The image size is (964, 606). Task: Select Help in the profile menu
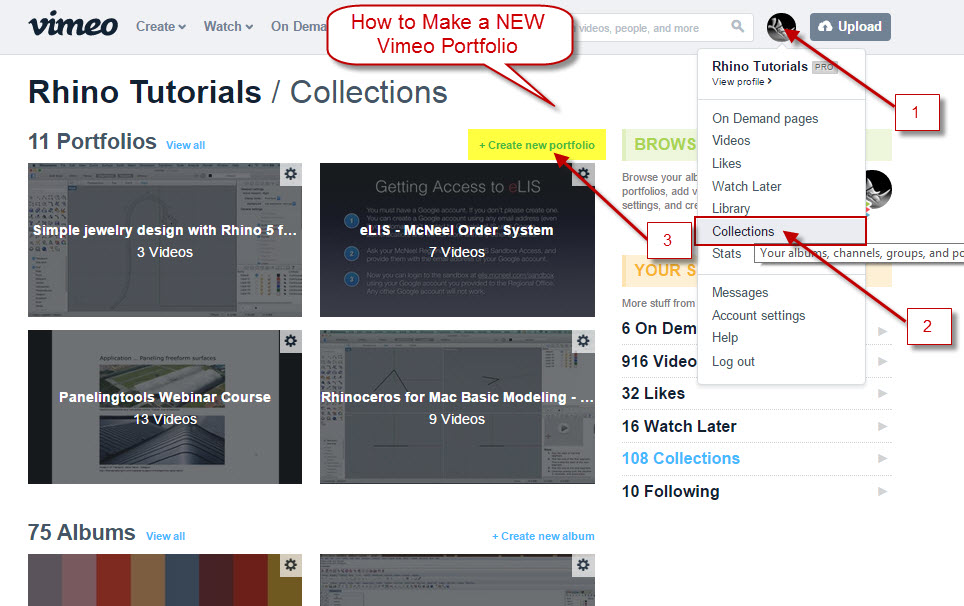coord(725,337)
